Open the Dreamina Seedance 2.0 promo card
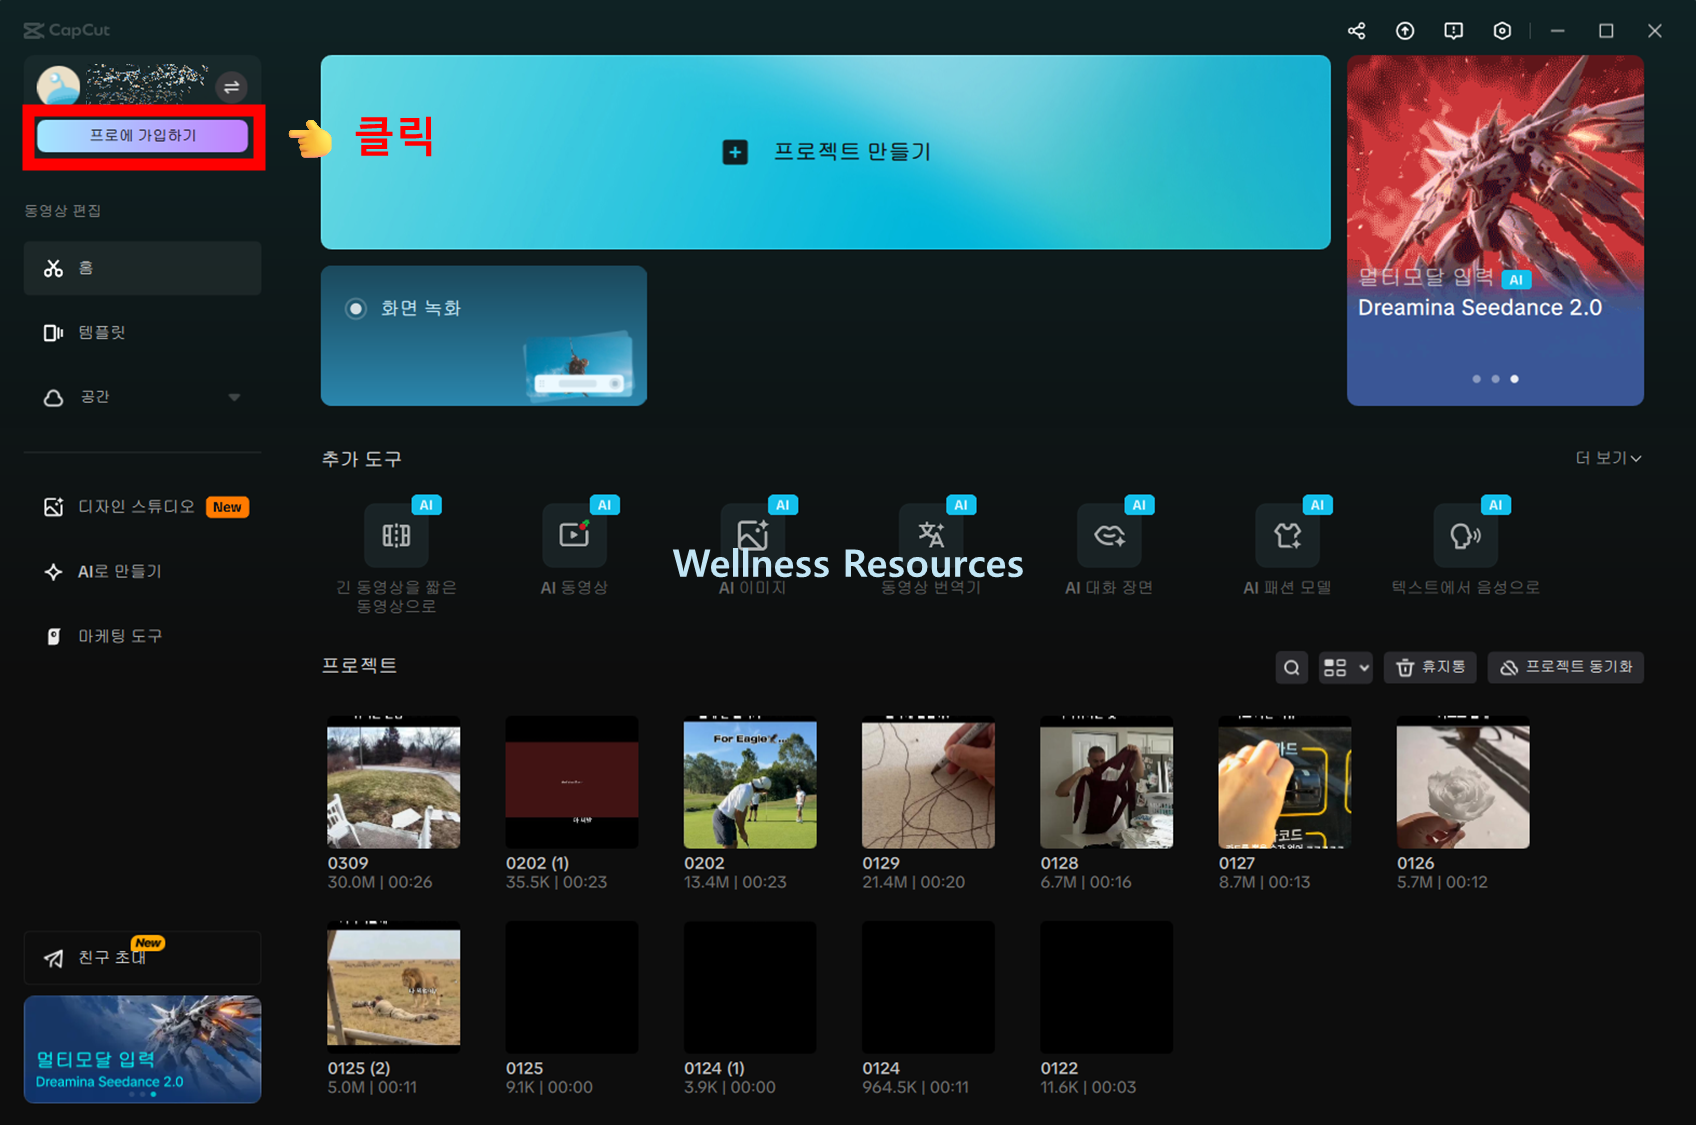Screen dimensions: 1696x1125 tap(1495, 230)
